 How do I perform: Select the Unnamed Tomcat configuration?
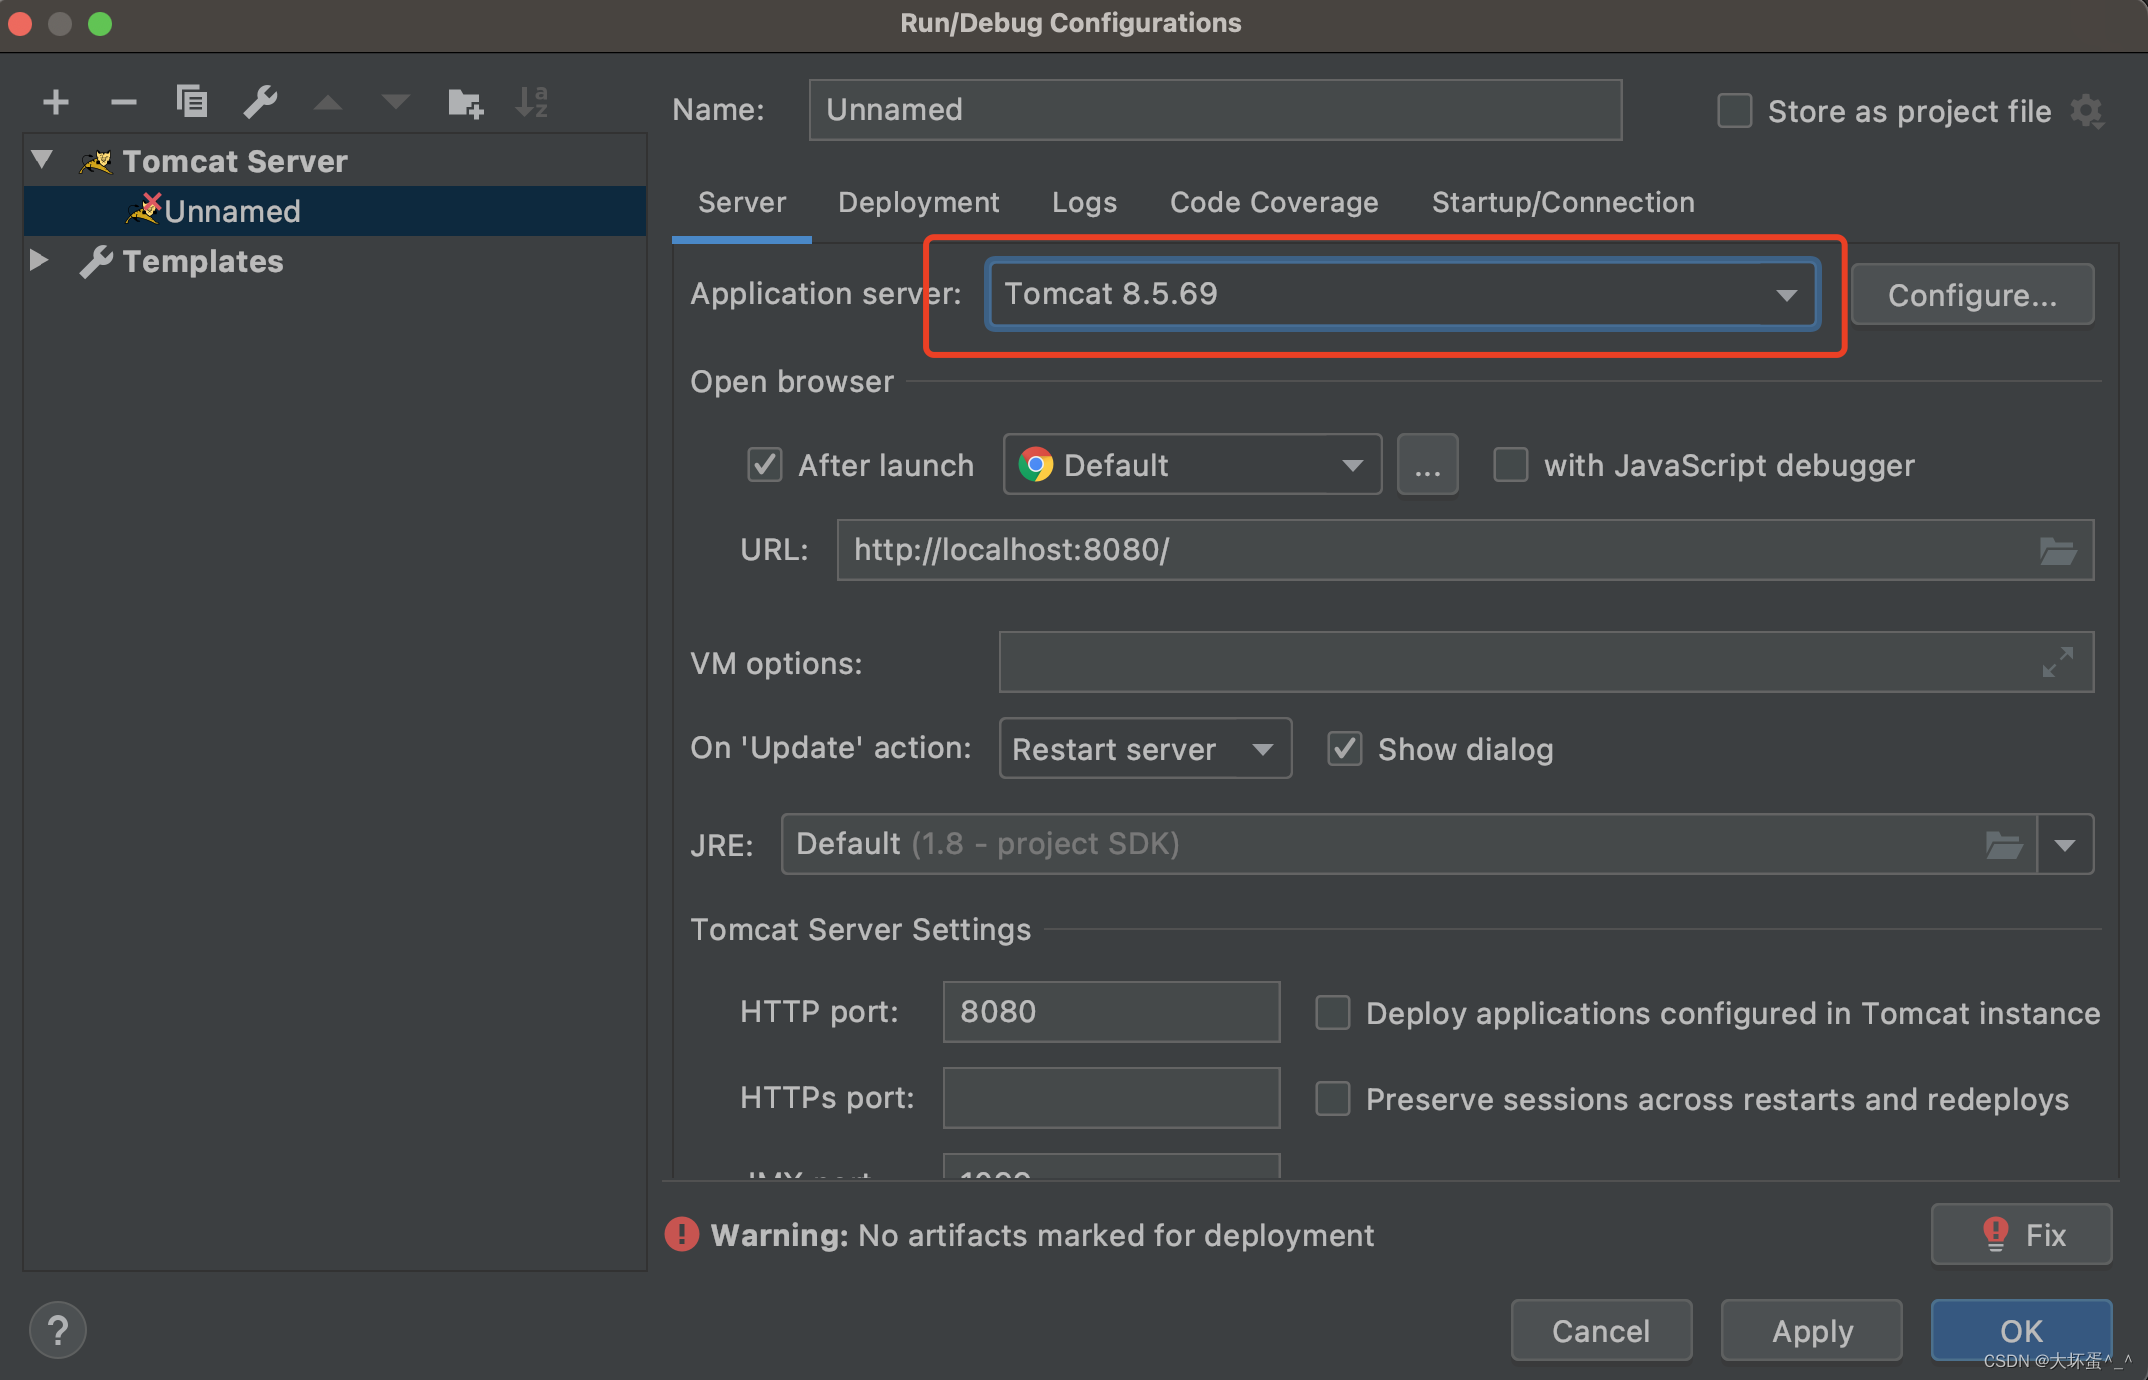coord(335,211)
